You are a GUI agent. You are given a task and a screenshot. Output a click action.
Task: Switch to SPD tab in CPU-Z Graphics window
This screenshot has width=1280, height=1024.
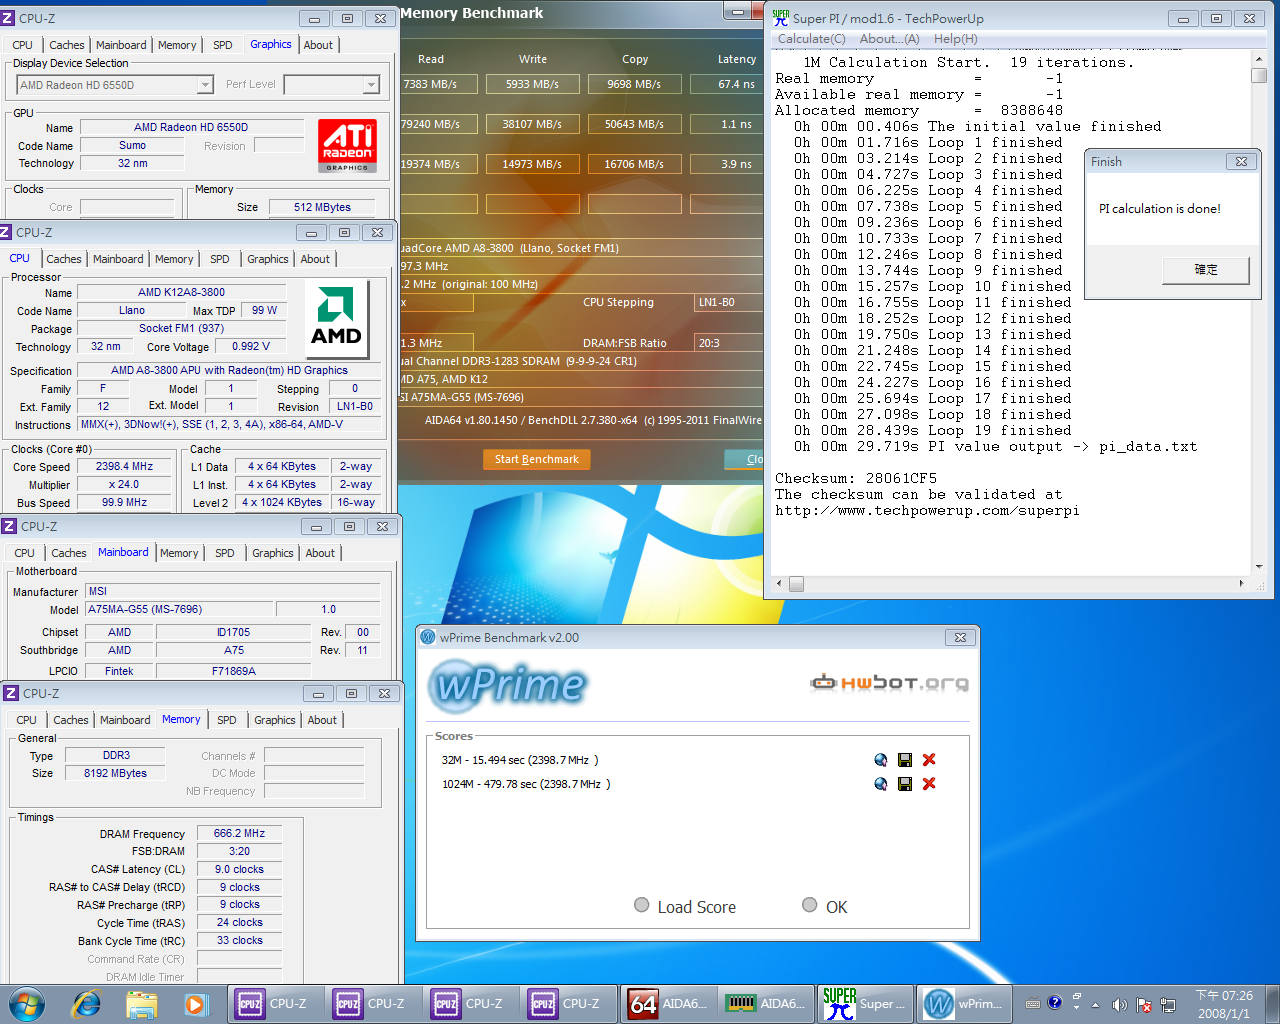[223, 45]
